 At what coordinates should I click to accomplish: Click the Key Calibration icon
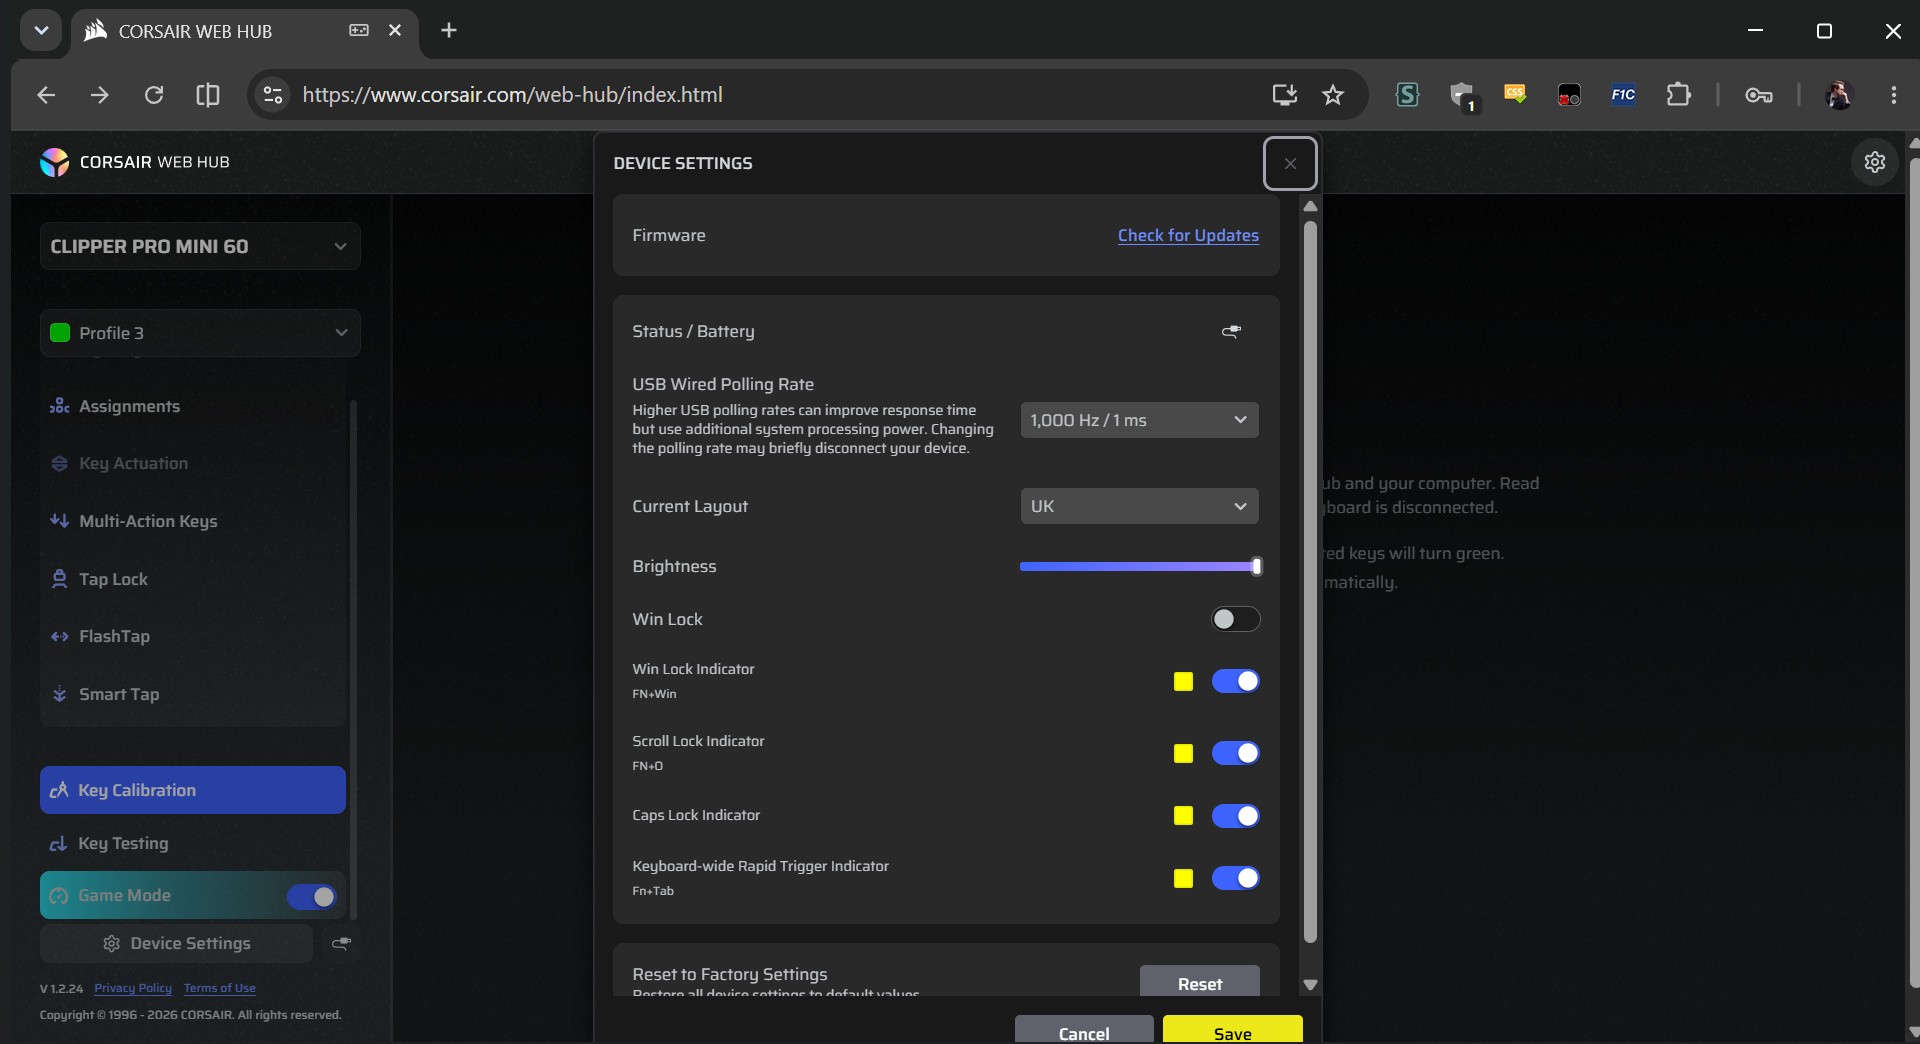coord(59,790)
